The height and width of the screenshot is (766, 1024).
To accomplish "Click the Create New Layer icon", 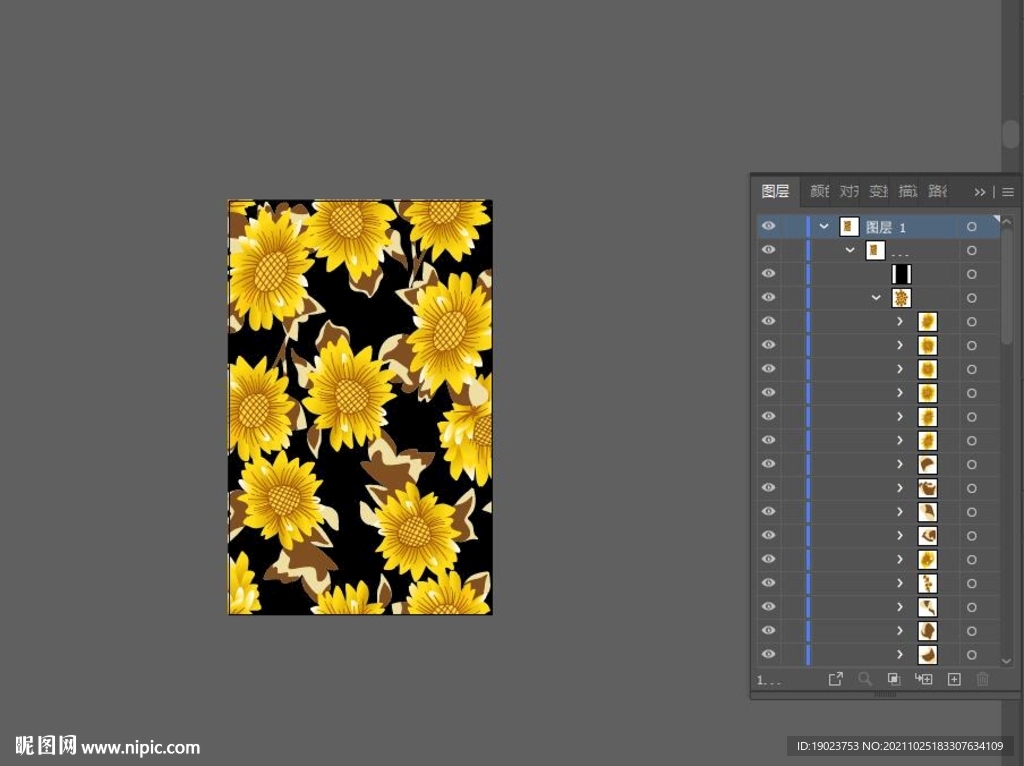I will tap(954, 679).
